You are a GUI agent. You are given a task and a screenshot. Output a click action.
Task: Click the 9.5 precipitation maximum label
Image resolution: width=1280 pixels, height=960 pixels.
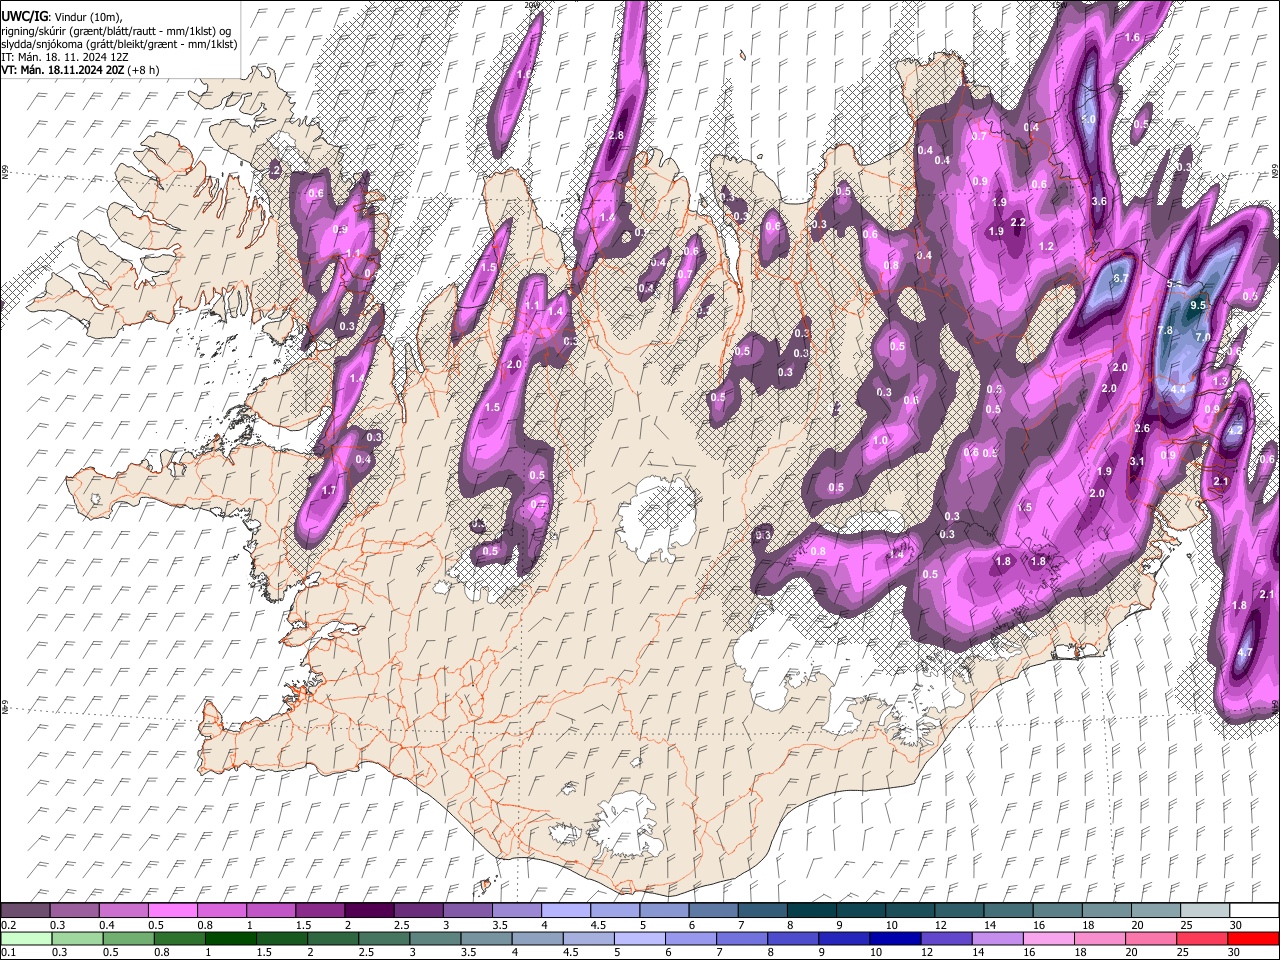(x=1198, y=305)
